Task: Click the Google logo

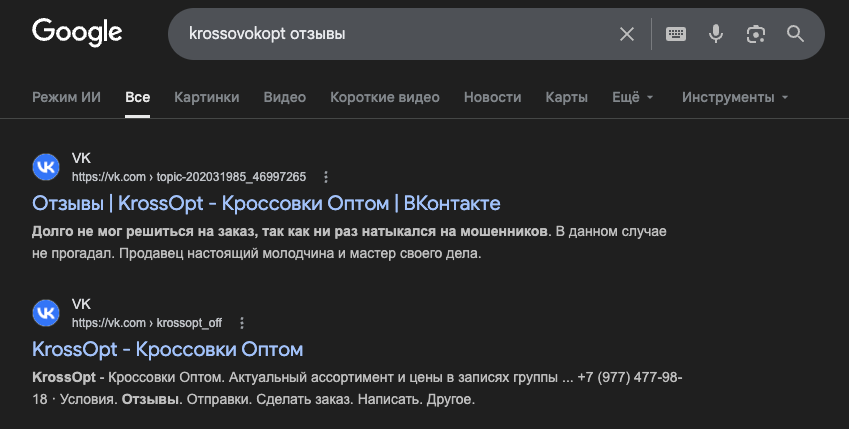Action: [x=77, y=33]
